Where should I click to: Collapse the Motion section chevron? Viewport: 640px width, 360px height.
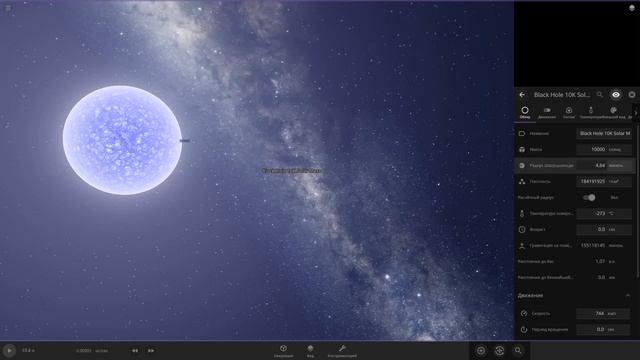coord(628,296)
